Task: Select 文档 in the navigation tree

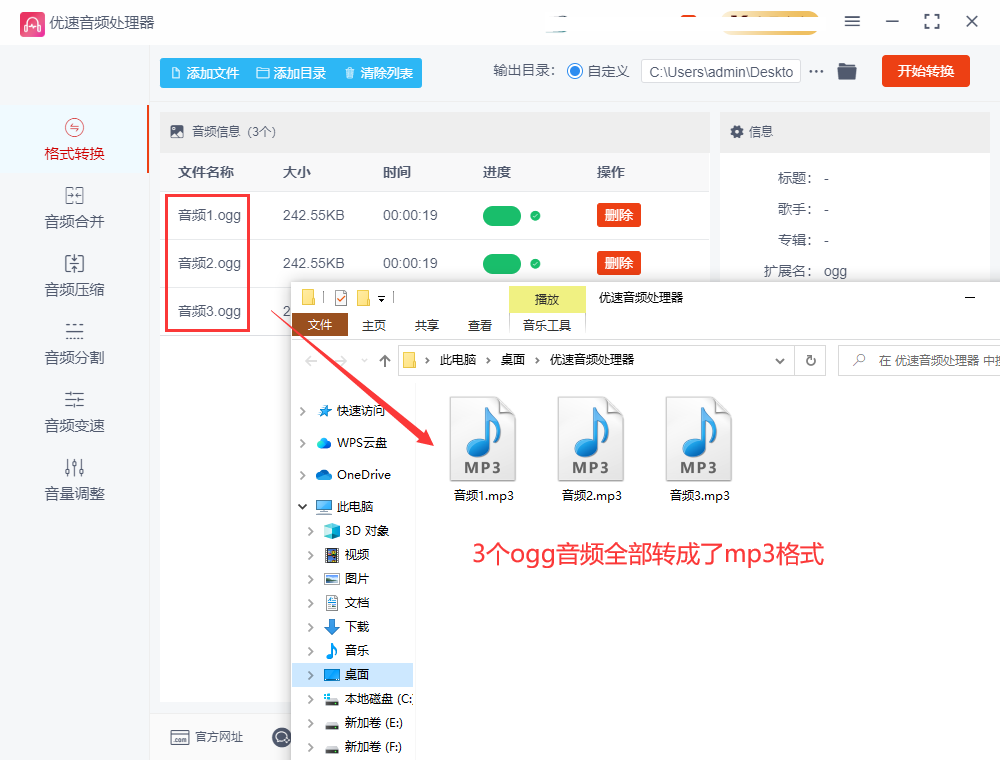Action: point(357,603)
